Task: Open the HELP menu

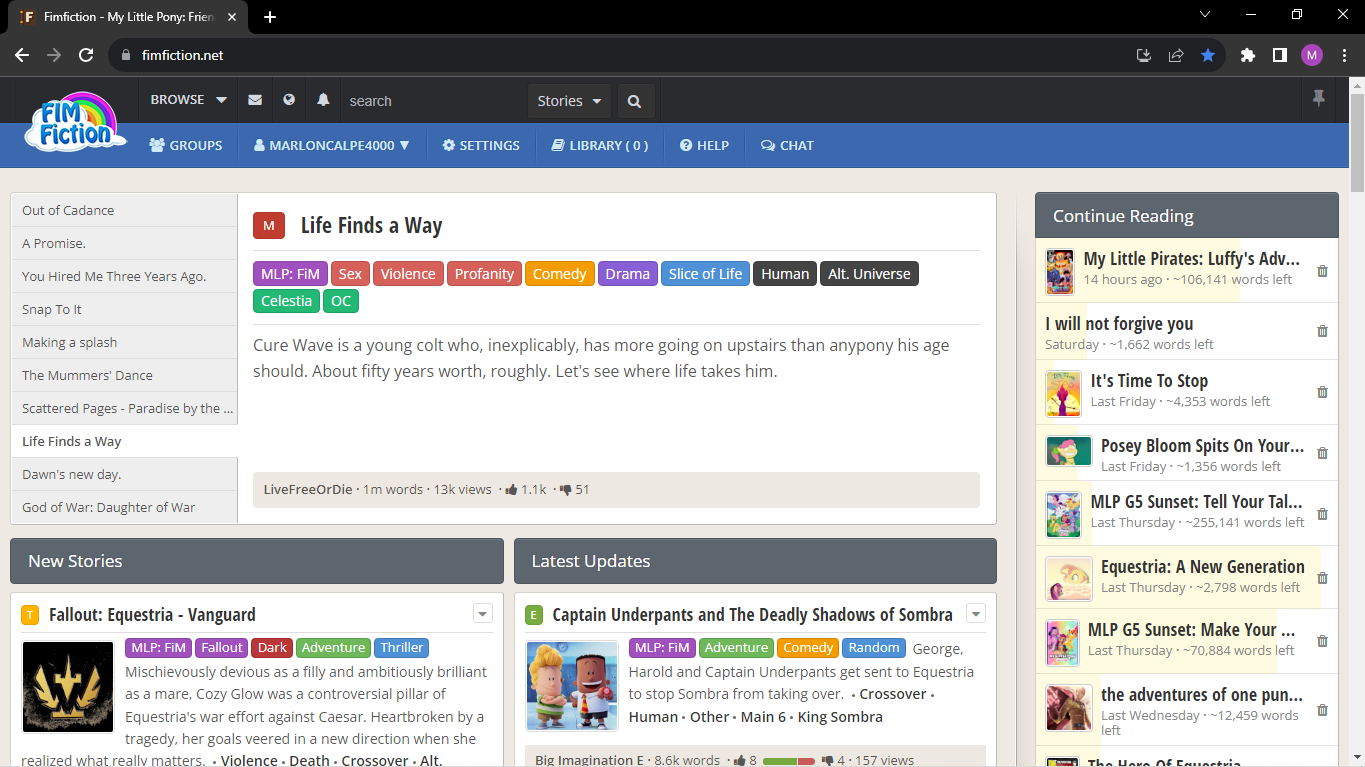Action: pyautogui.click(x=704, y=145)
